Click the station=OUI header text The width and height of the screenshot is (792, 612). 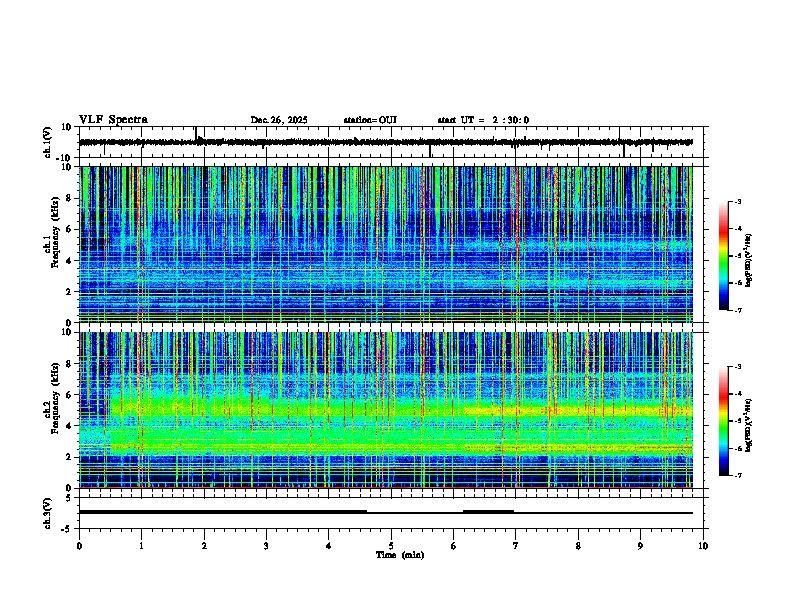point(370,120)
